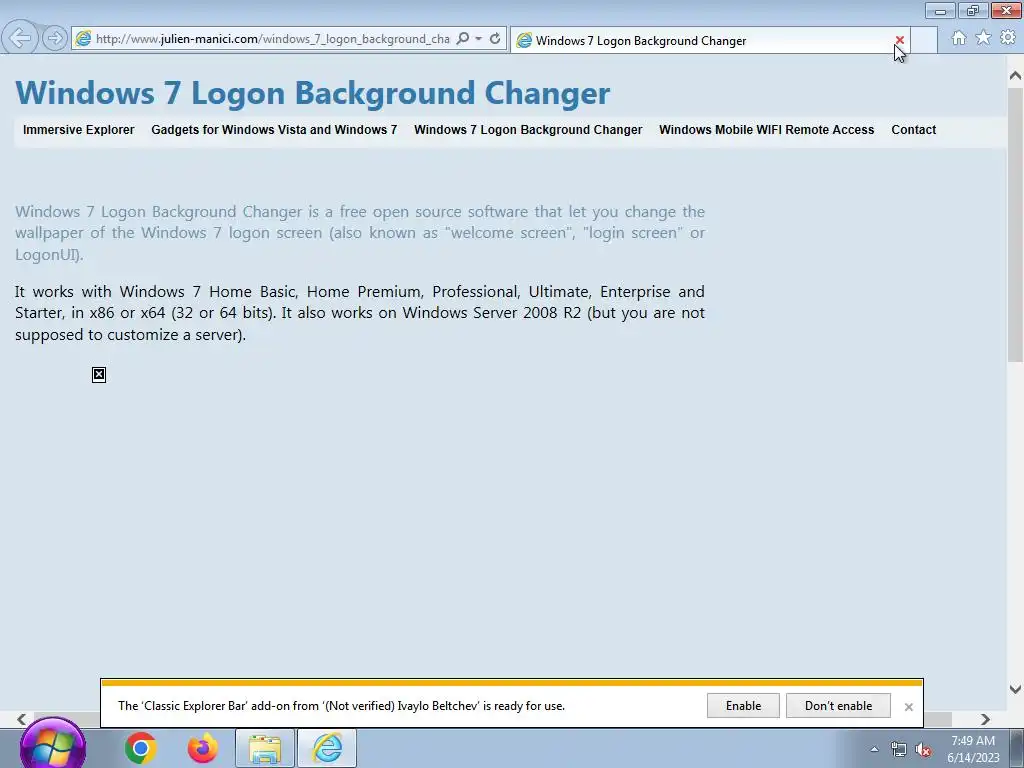Open Windows Mobile WIFI Remote Access link
Viewport: 1024px width, 768px height.
(767, 130)
